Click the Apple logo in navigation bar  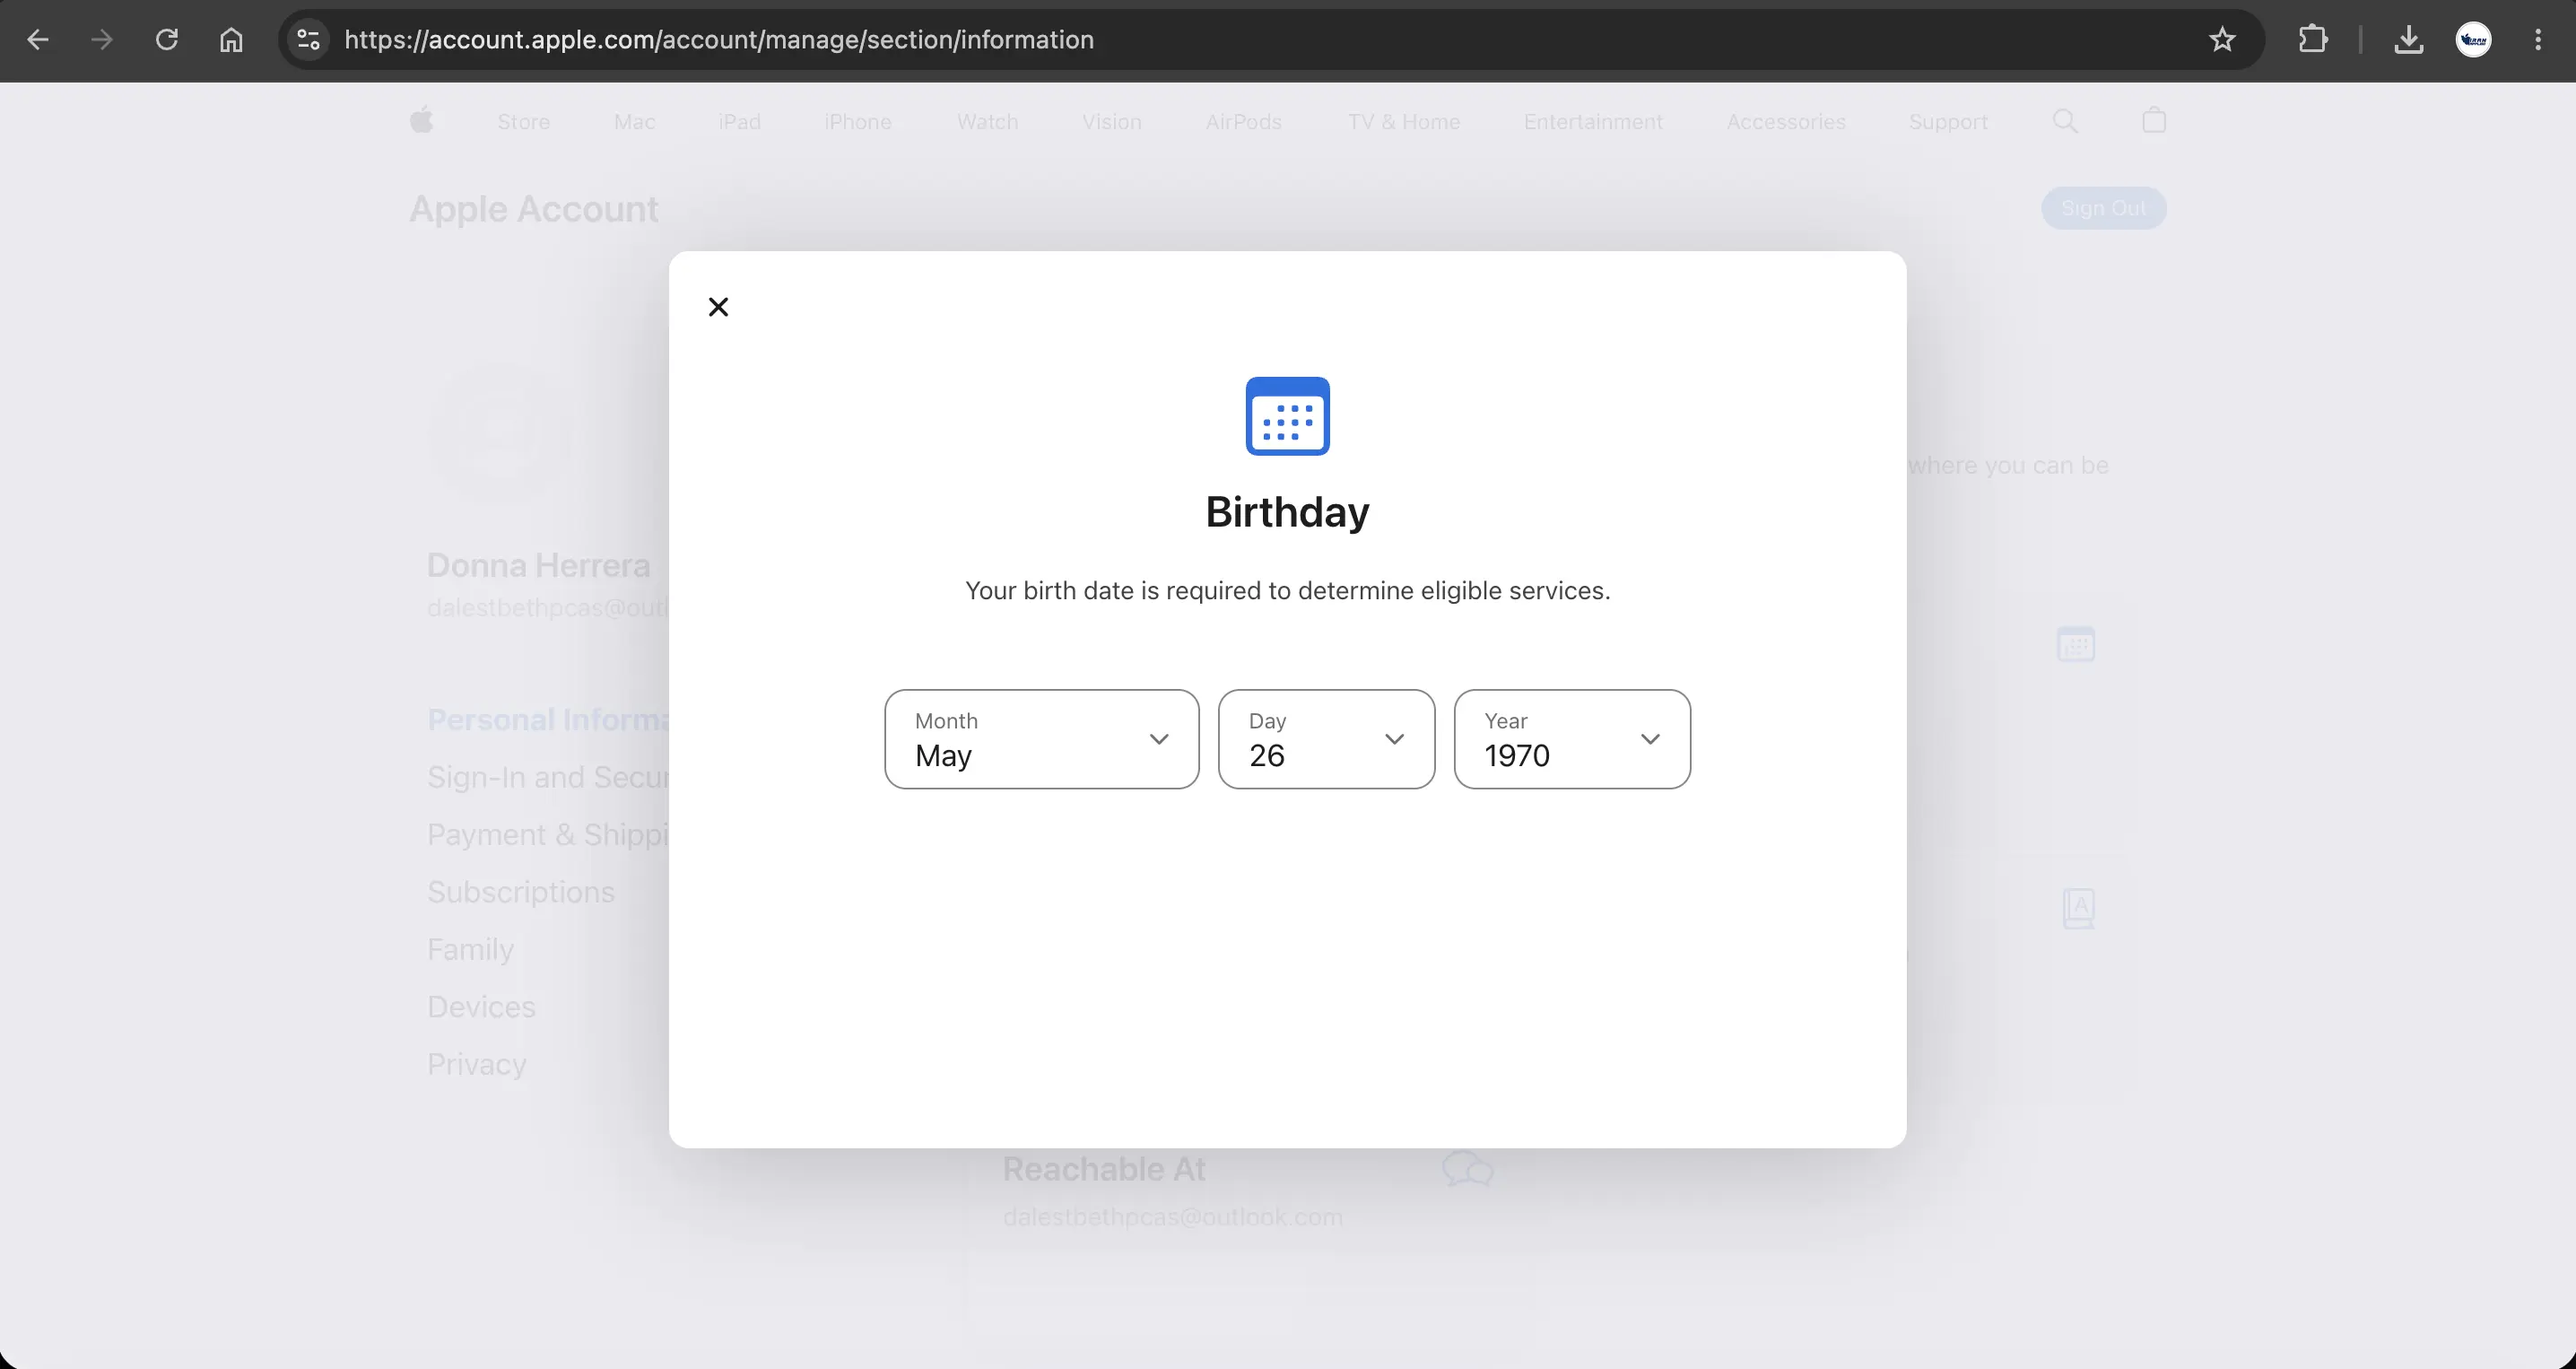[422, 121]
